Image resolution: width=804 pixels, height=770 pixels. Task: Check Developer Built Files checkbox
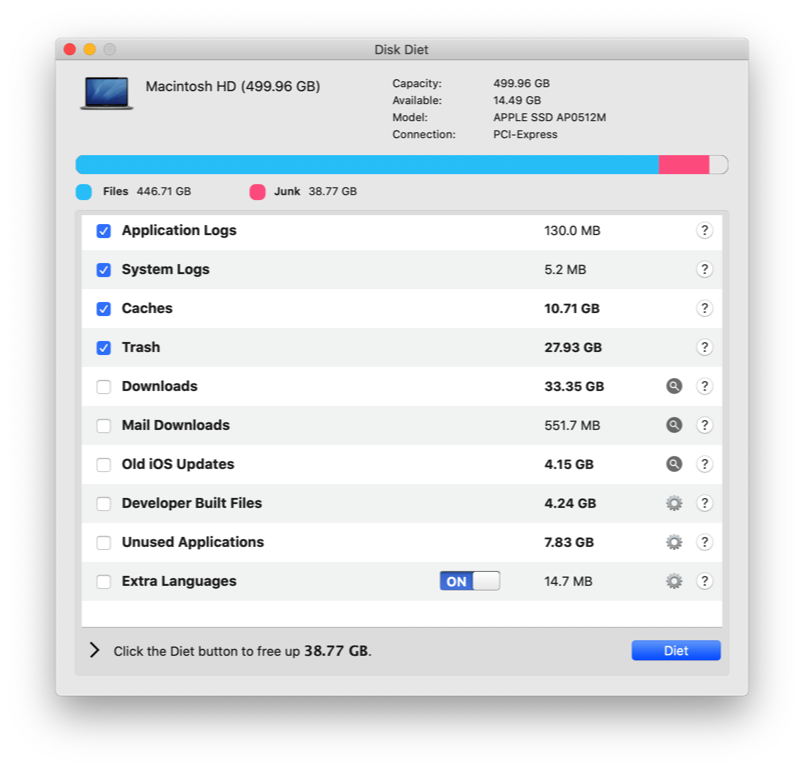pyautogui.click(x=104, y=504)
